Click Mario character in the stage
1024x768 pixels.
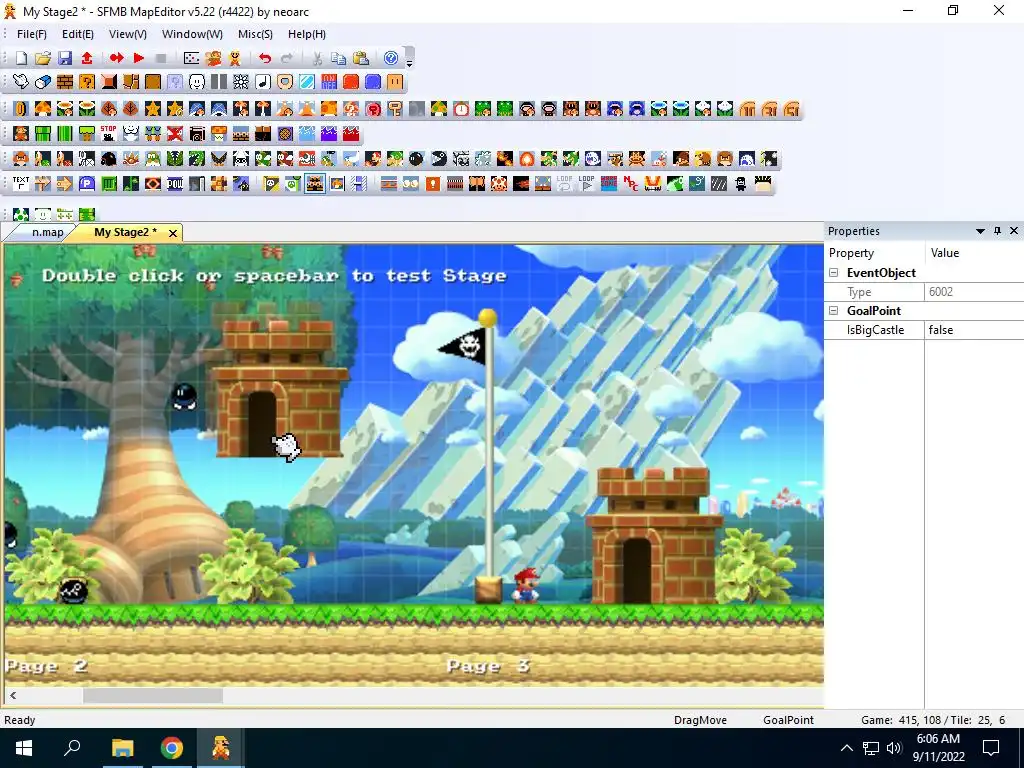[525, 584]
